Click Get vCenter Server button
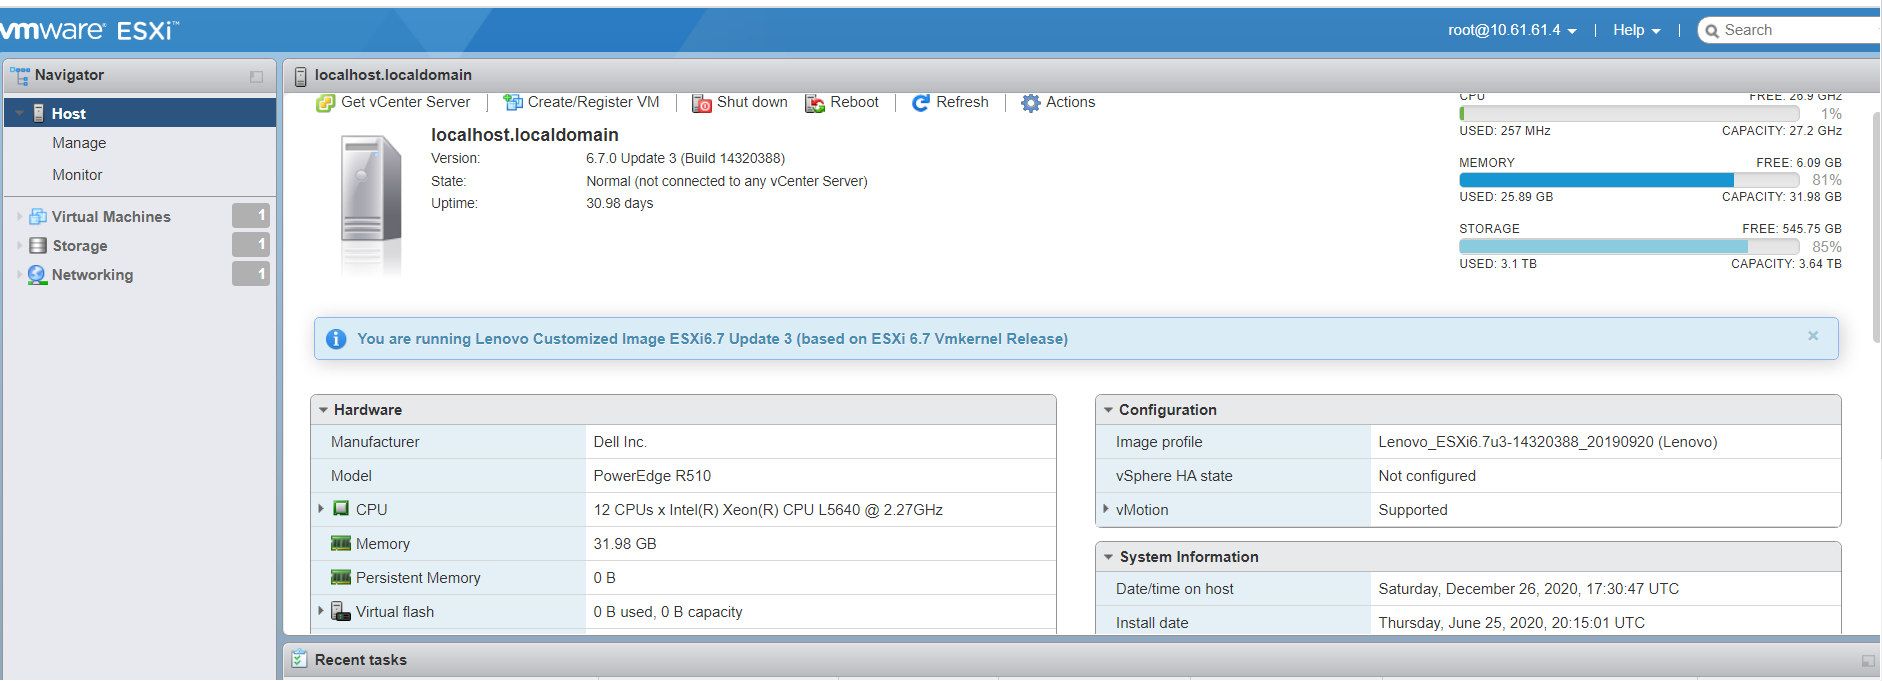 point(393,102)
